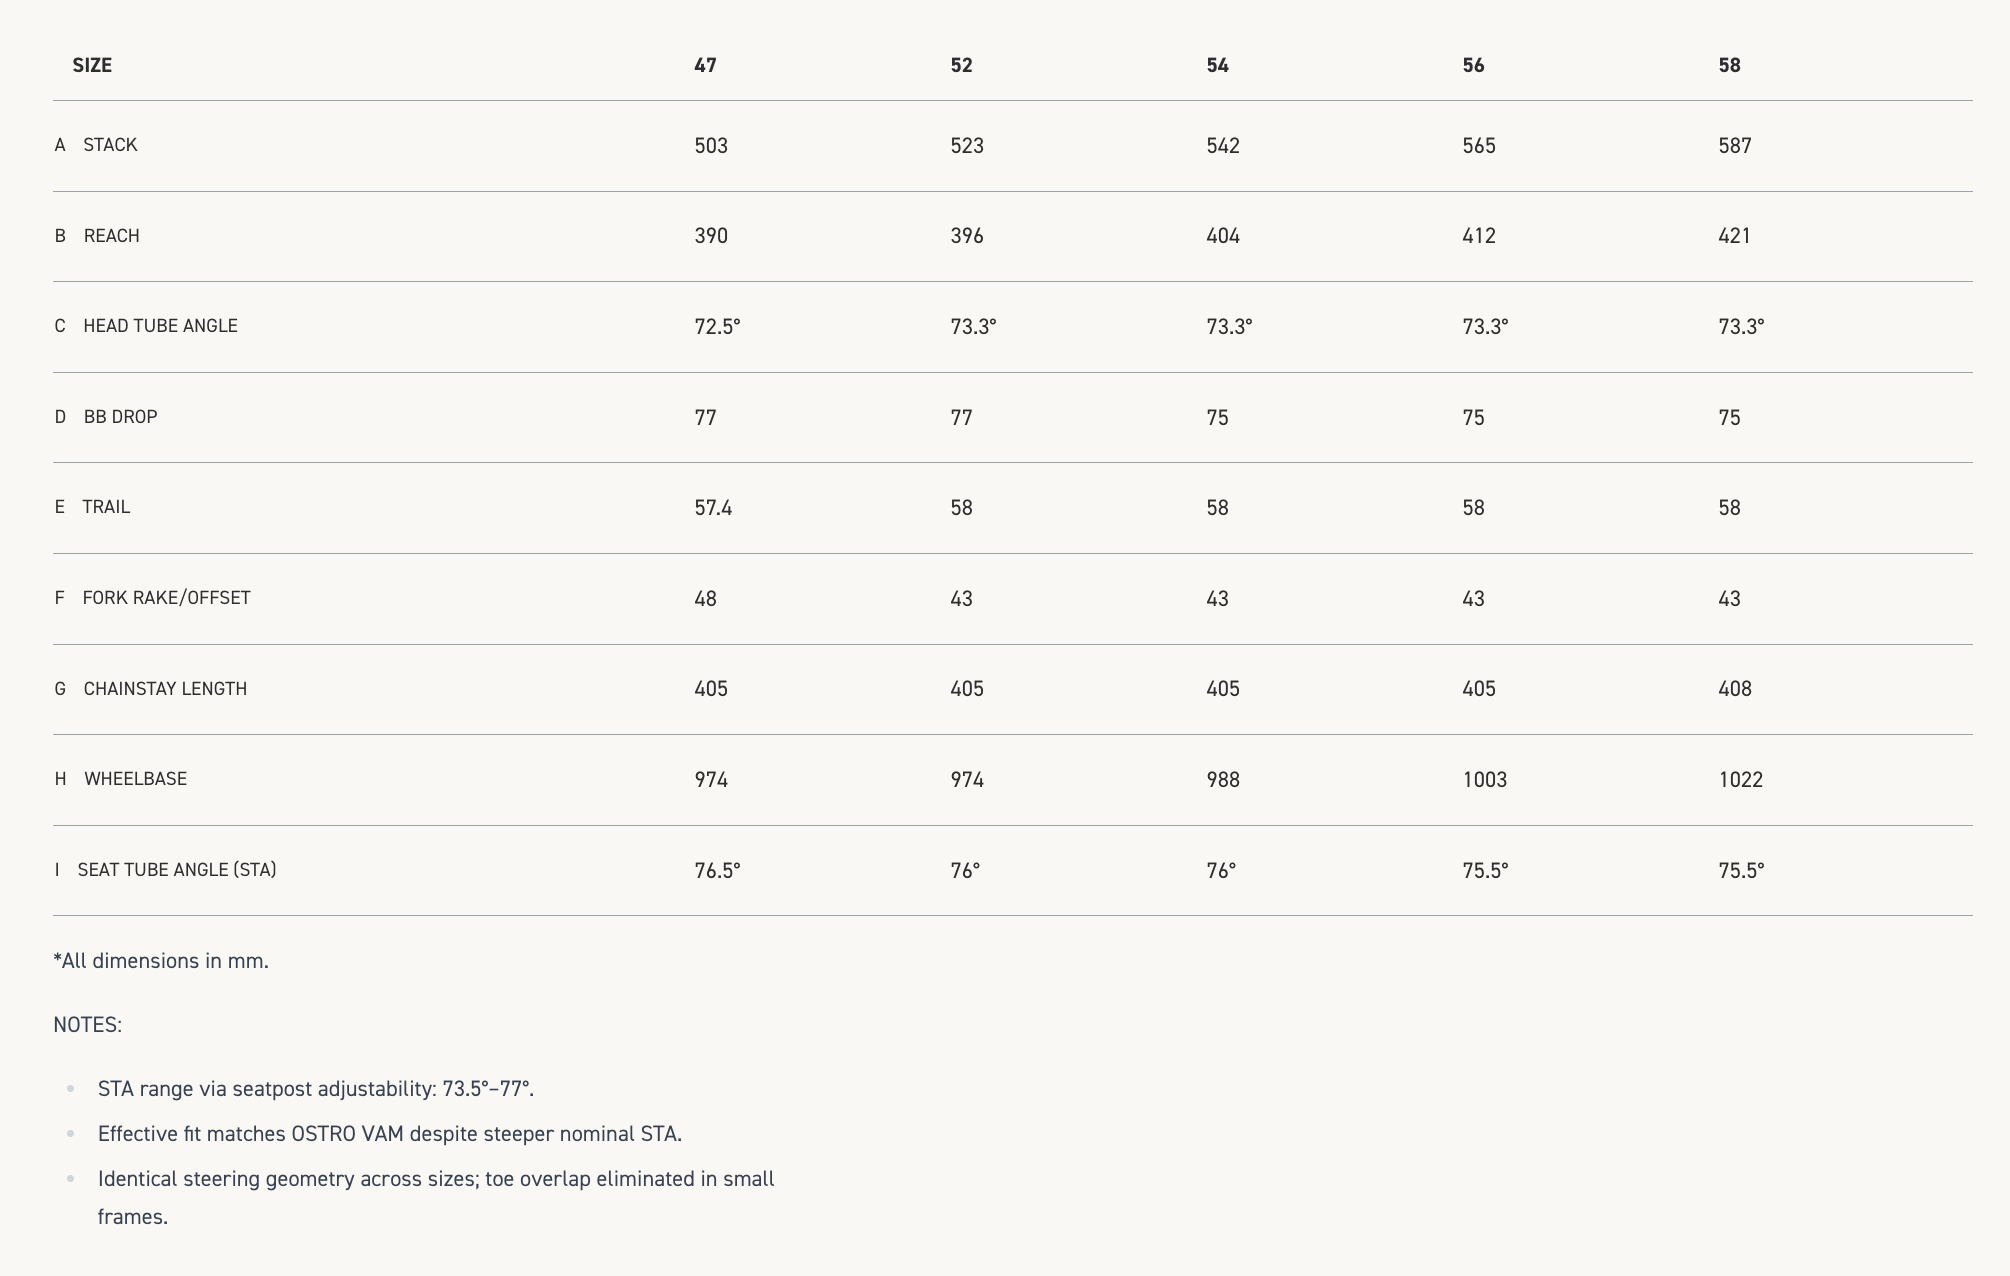Click the size 54 column header
2010x1276 pixels.
[1217, 65]
